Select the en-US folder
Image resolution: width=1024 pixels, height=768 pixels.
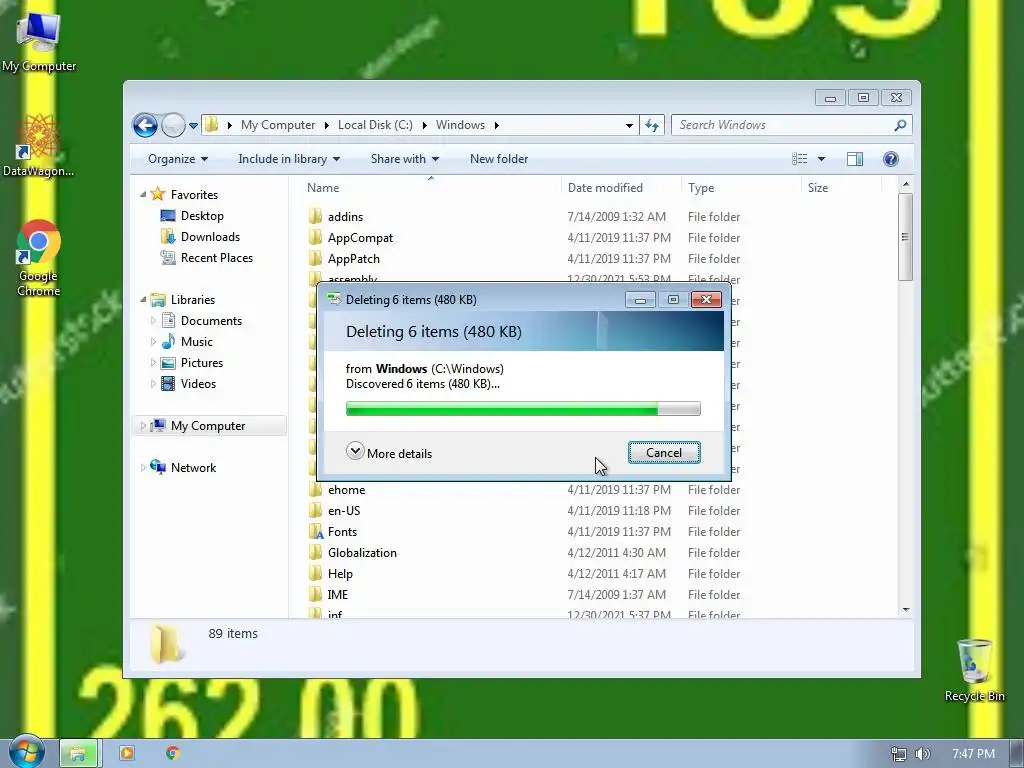pos(344,511)
